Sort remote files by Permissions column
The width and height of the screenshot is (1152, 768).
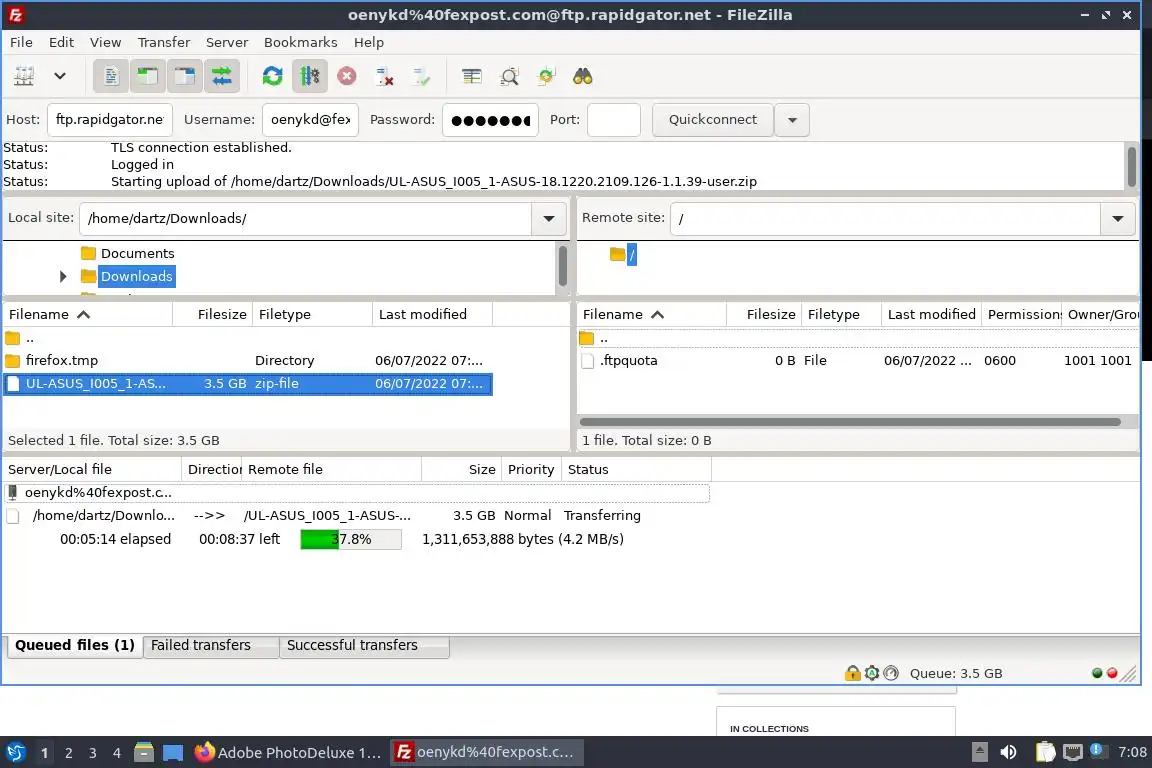1022,315
